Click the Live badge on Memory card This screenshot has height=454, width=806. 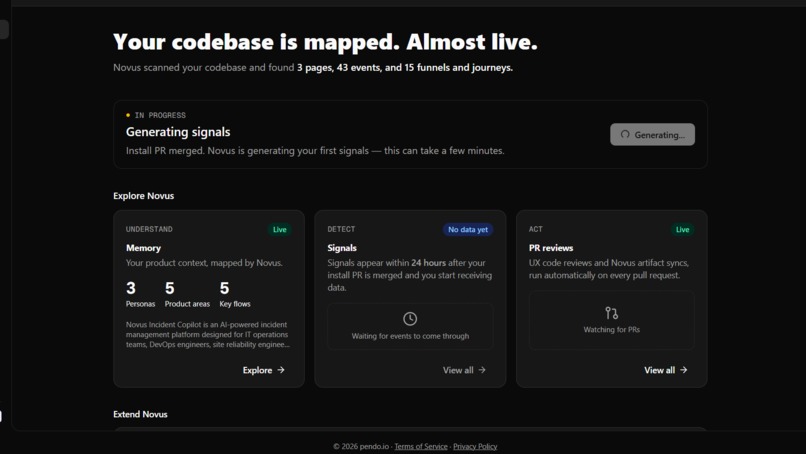click(280, 229)
